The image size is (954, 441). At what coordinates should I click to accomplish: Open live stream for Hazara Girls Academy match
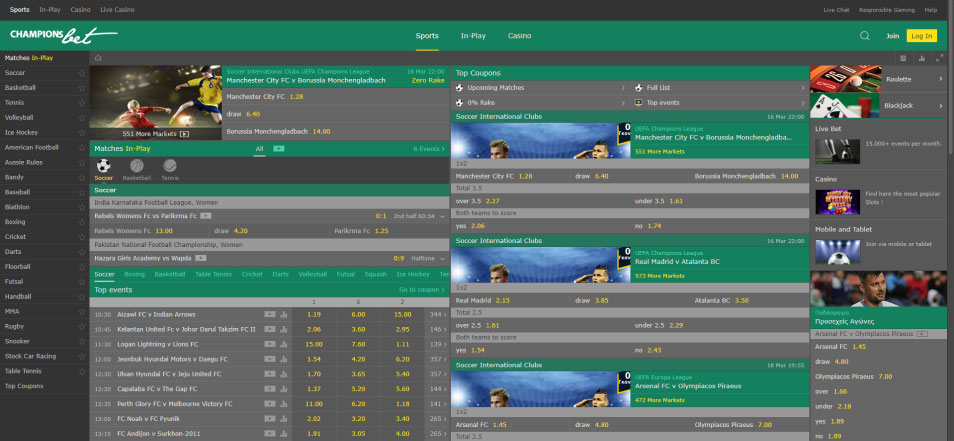pyautogui.click(x=201, y=258)
